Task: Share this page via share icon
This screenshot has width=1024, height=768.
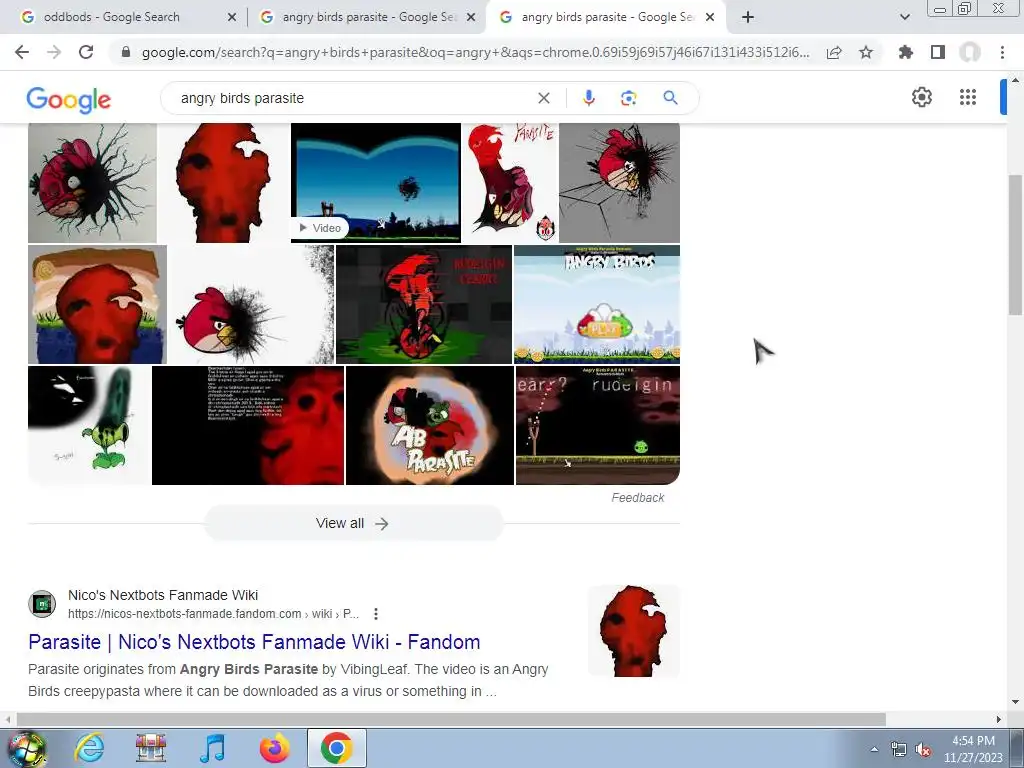Action: (x=834, y=52)
